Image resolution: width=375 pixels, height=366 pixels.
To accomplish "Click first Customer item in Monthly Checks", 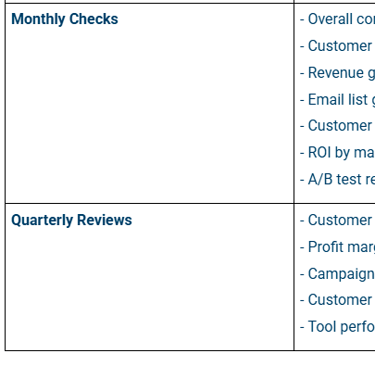I will (x=336, y=46).
